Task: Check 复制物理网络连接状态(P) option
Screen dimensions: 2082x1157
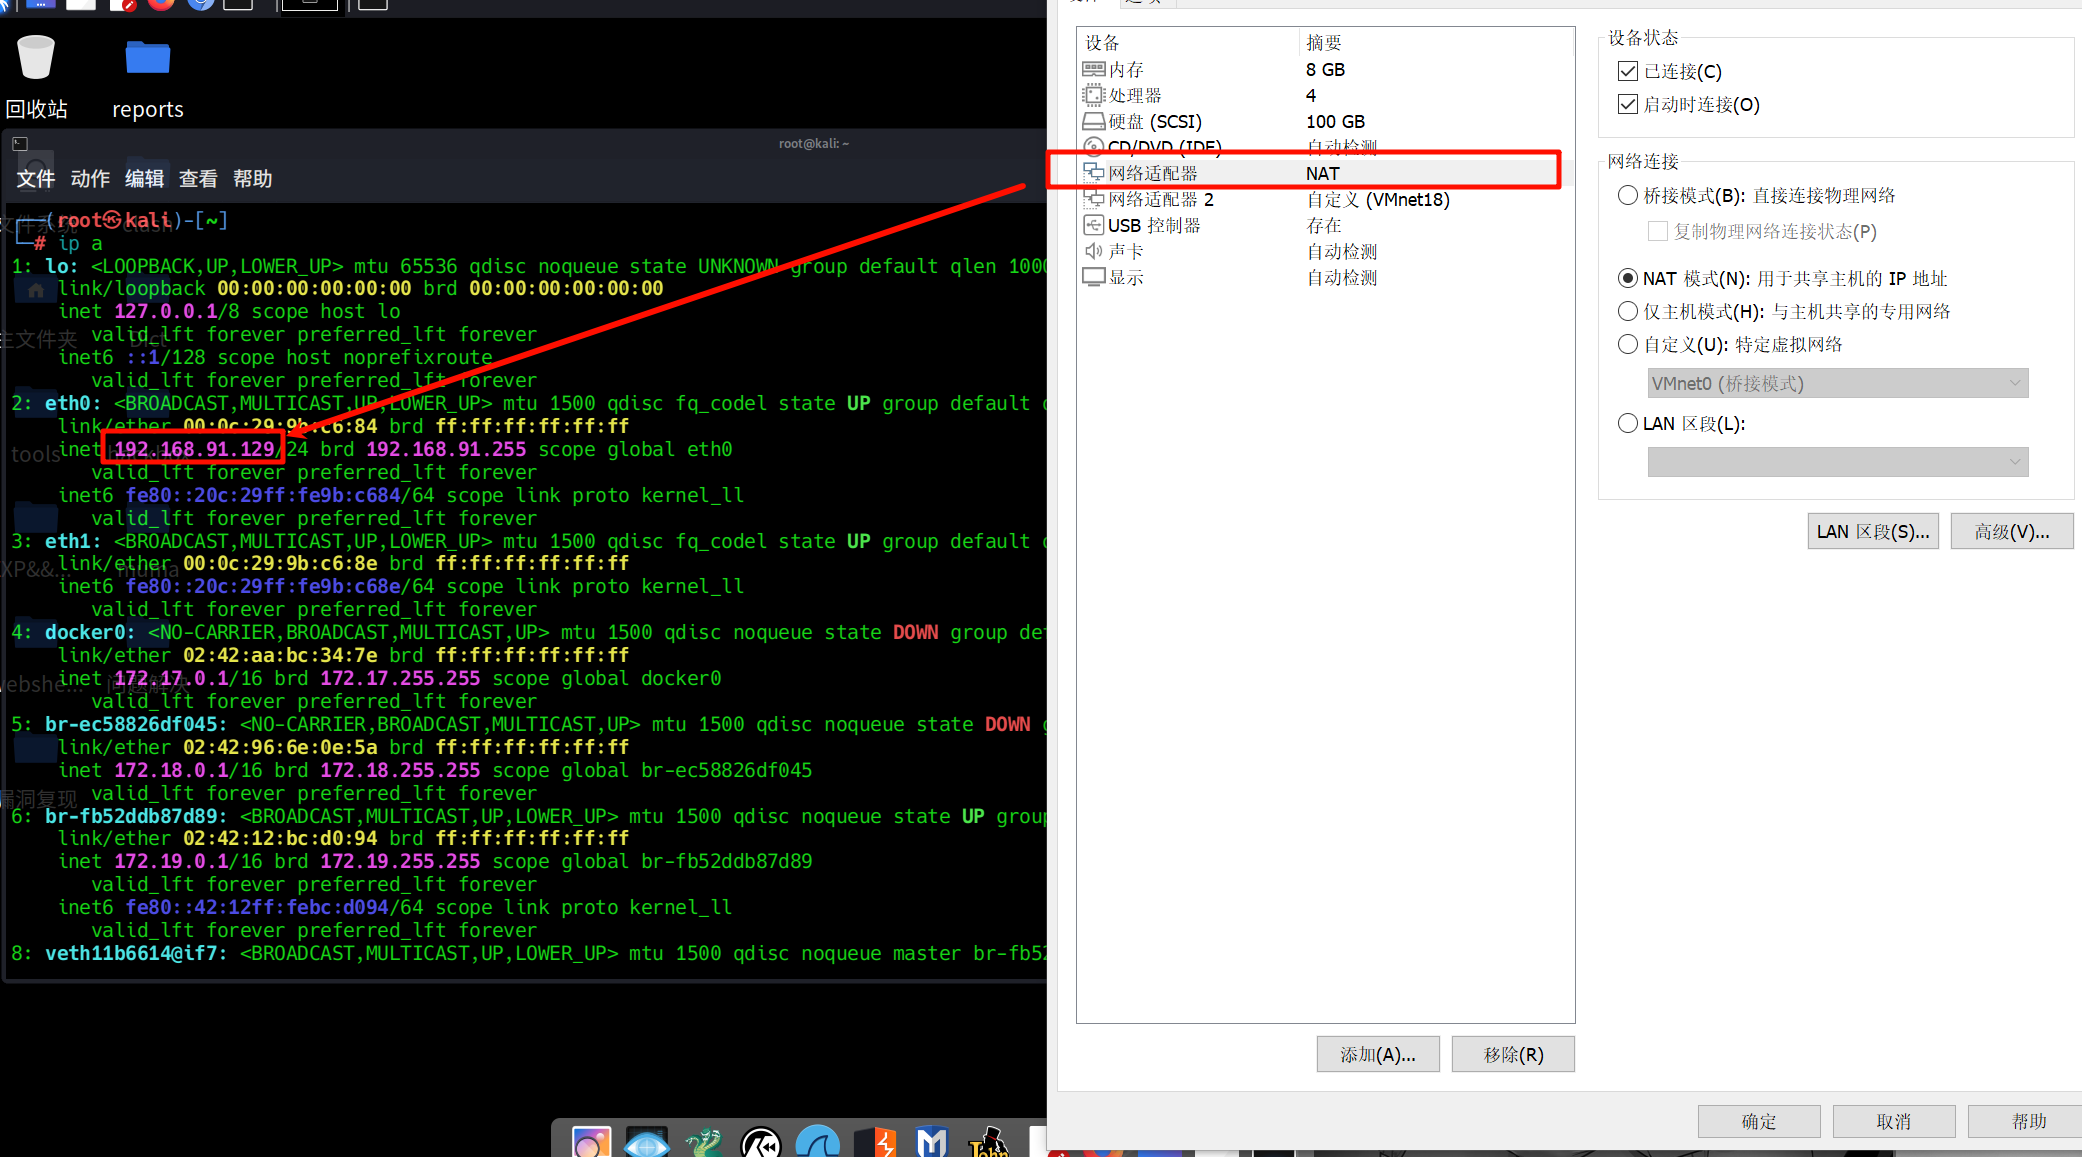Action: pos(1658,231)
